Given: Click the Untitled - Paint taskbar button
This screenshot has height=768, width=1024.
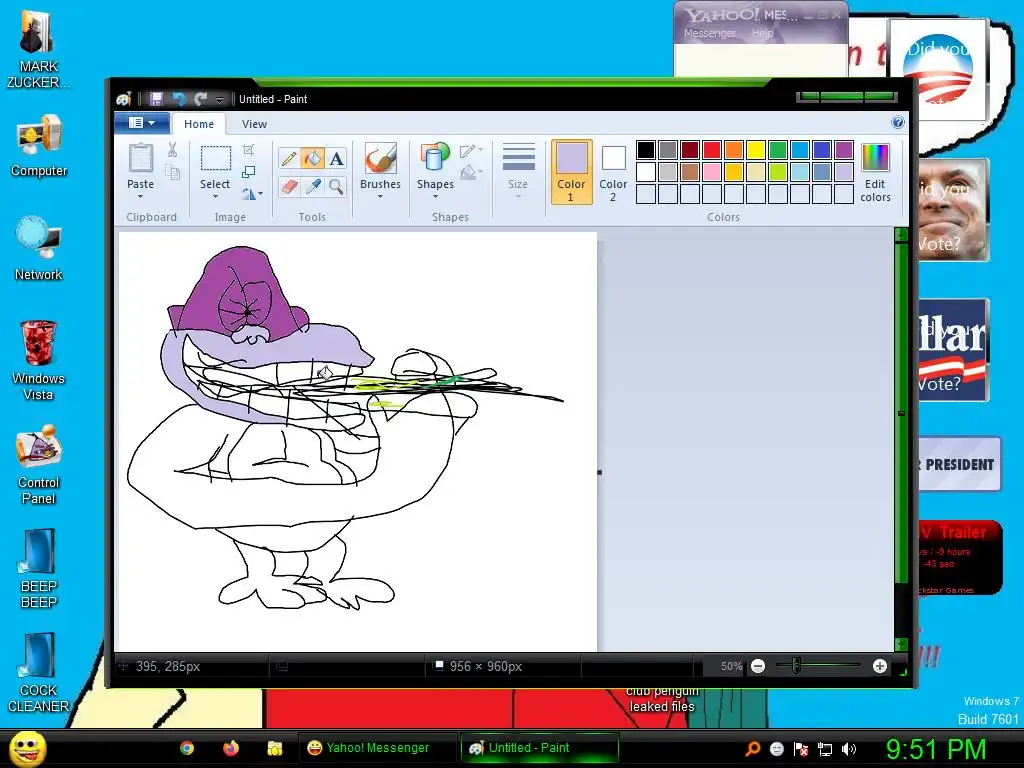Looking at the screenshot, I should [539, 748].
